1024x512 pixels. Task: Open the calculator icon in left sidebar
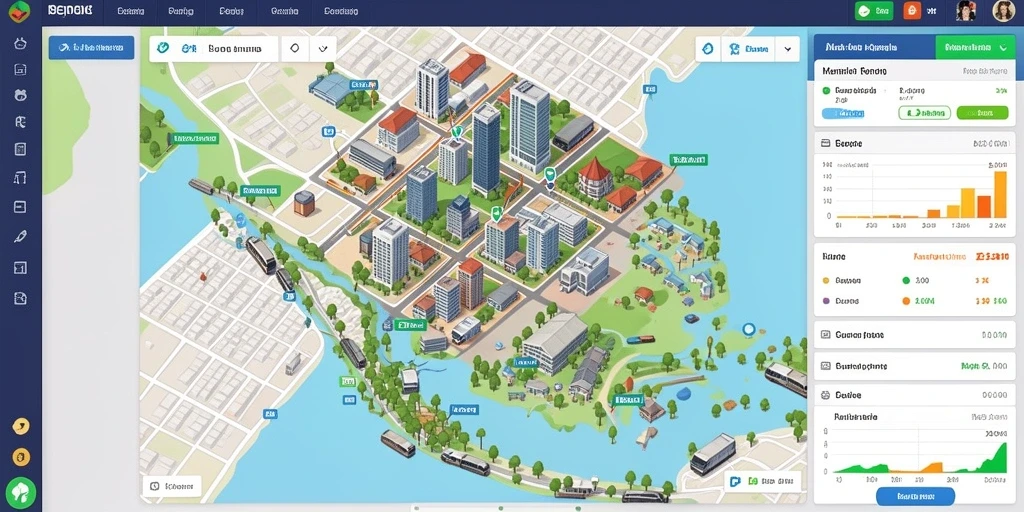point(20,149)
